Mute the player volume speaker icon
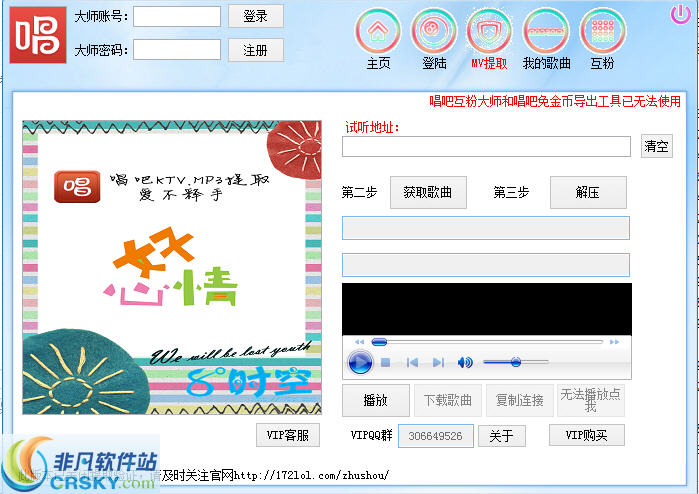Screen dimensions: 699x494 click(x=465, y=362)
